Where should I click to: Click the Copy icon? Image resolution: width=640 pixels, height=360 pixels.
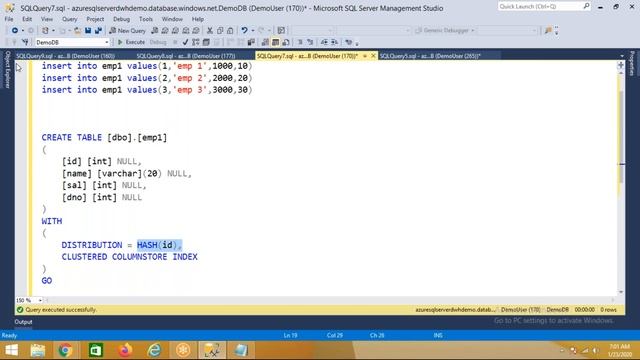(x=220, y=31)
